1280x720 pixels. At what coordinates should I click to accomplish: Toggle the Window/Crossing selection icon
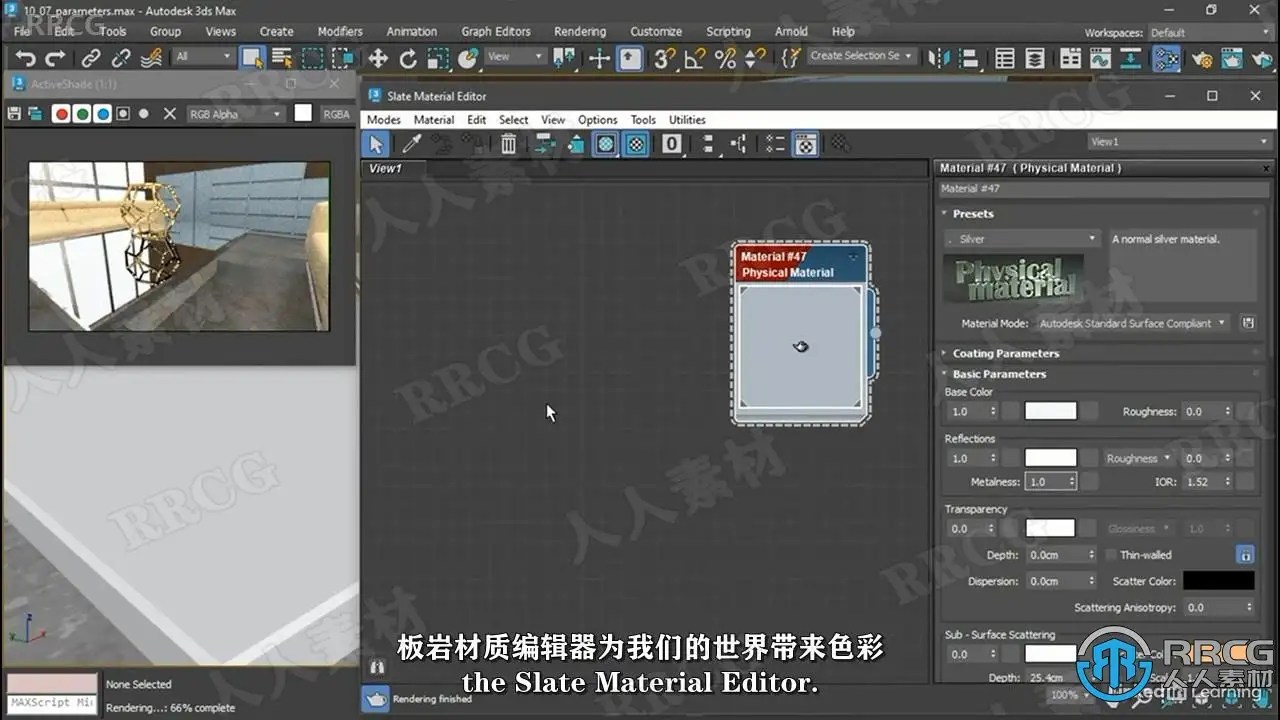pyautogui.click(x=343, y=59)
